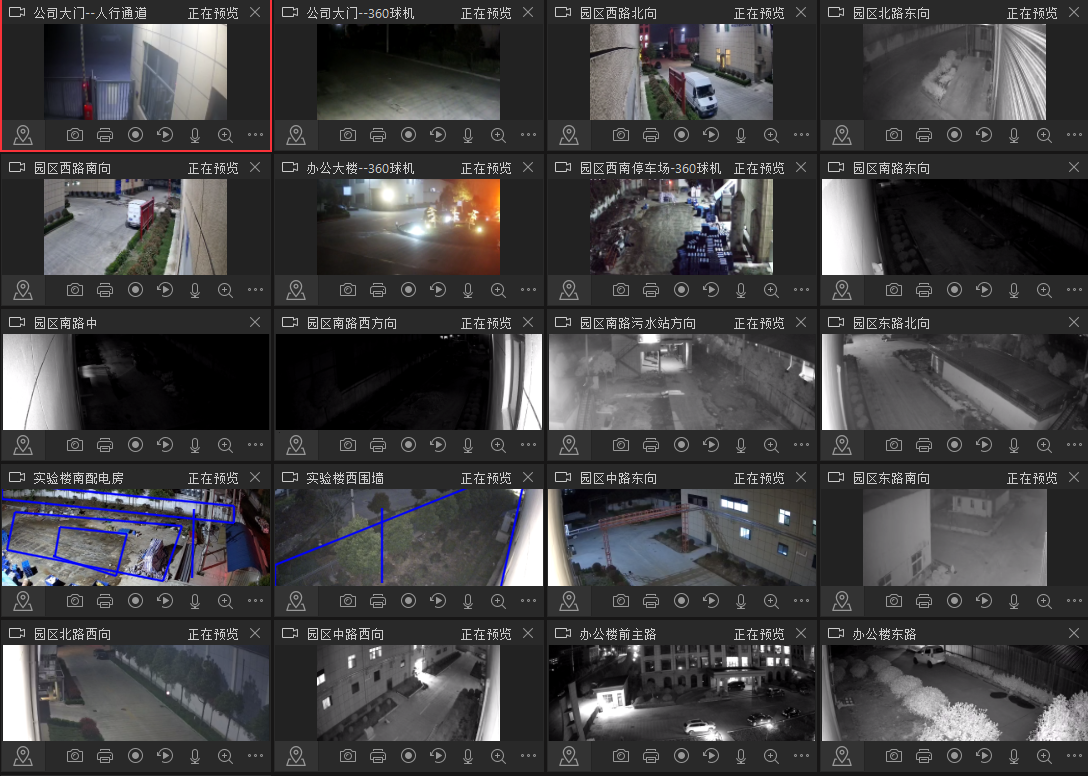
Task: Open instant playback for 公司大门--360球机
Action: [x=439, y=135]
